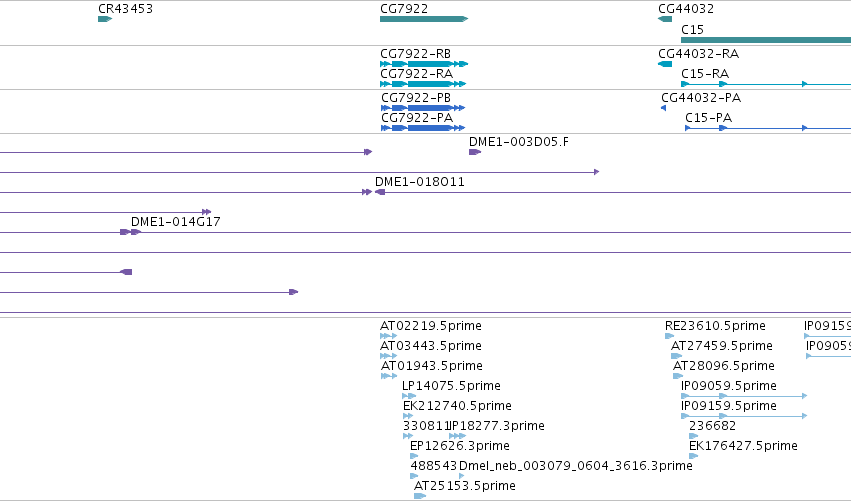Open the EK176427.5prime EST label

pos(743,446)
